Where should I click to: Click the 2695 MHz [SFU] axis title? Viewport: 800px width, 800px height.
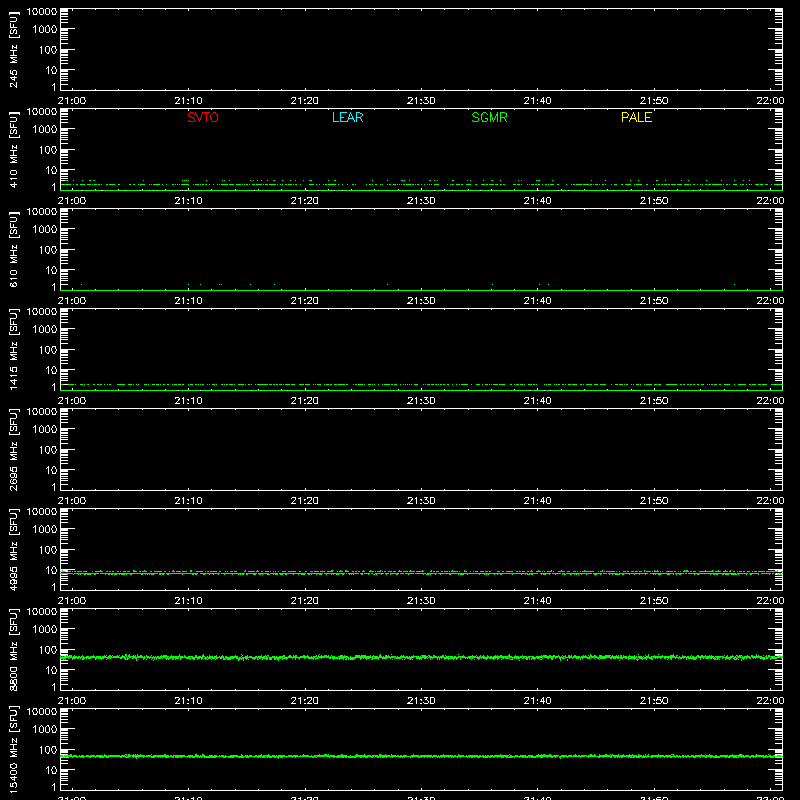14,449
